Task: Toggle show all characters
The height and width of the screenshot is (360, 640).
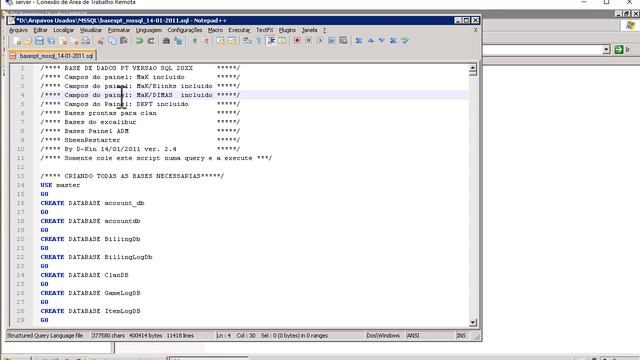Action: tap(259, 41)
